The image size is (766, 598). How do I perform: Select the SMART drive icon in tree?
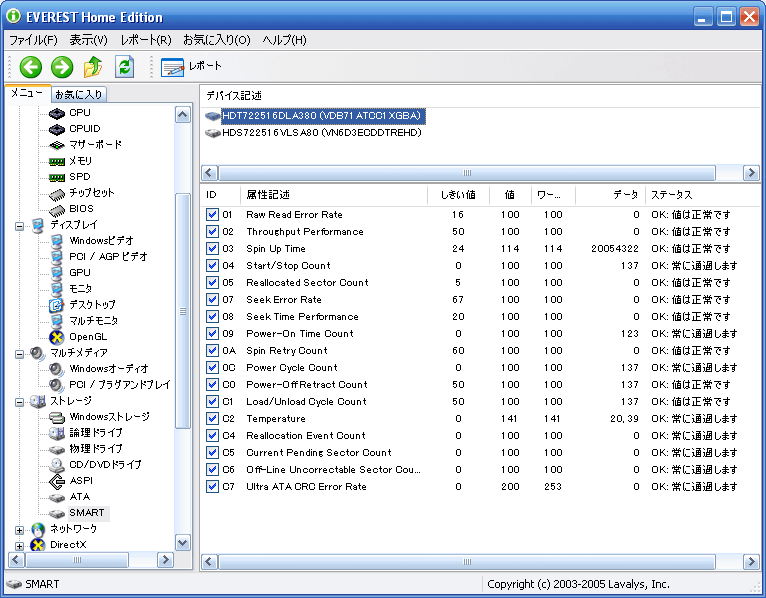pos(57,513)
